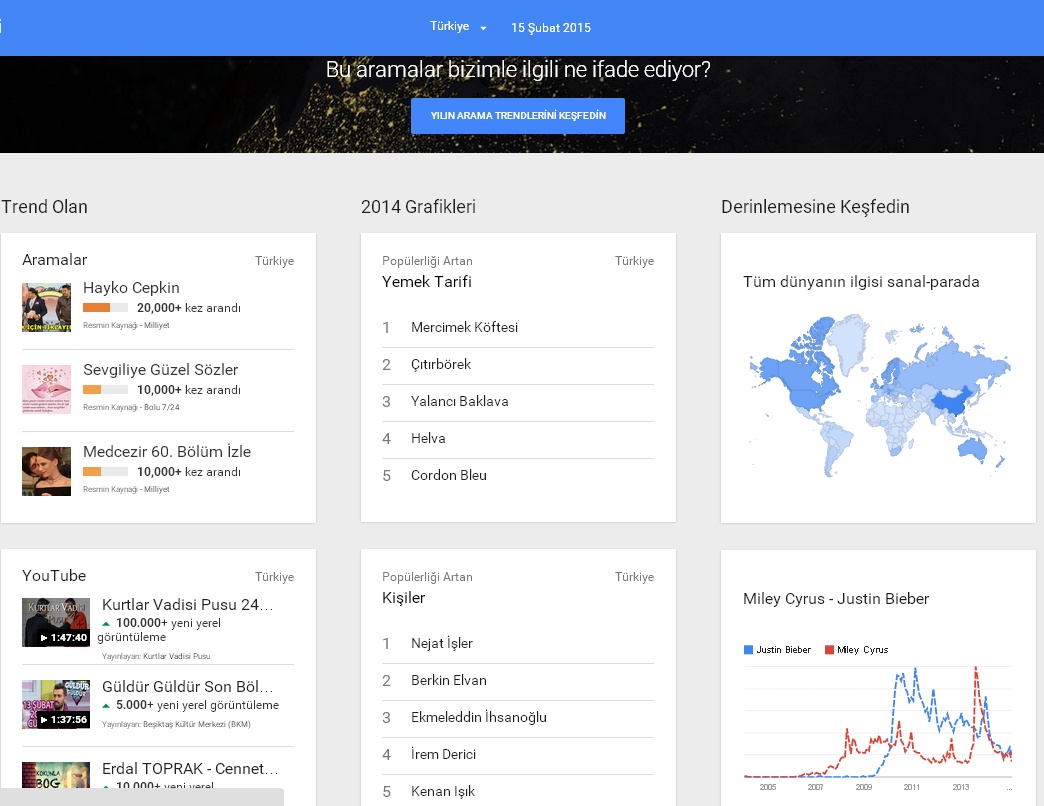Click Hayko Cepkin trending search title
The image size is (1044, 806).
pyautogui.click(x=131, y=288)
